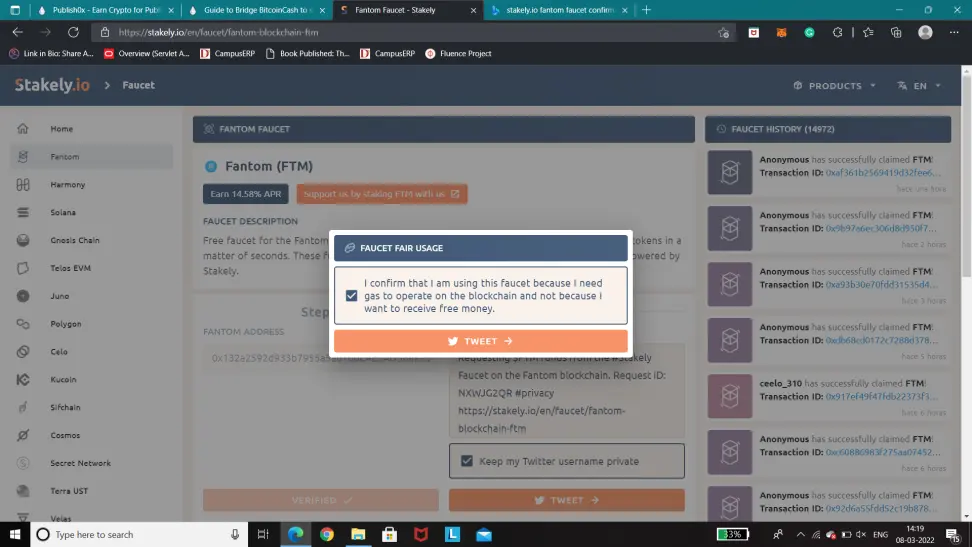Choose the Solana icon in sidebar
This screenshot has width=972, height=547.
pyautogui.click(x=23, y=212)
